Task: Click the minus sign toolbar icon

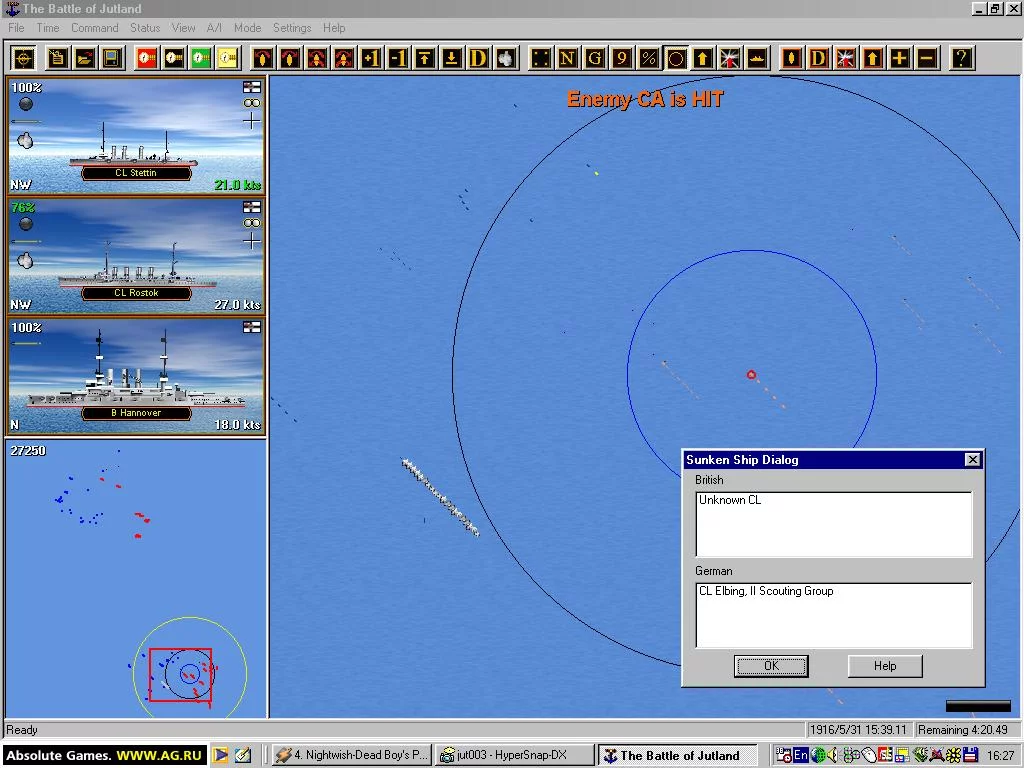Action: (926, 58)
